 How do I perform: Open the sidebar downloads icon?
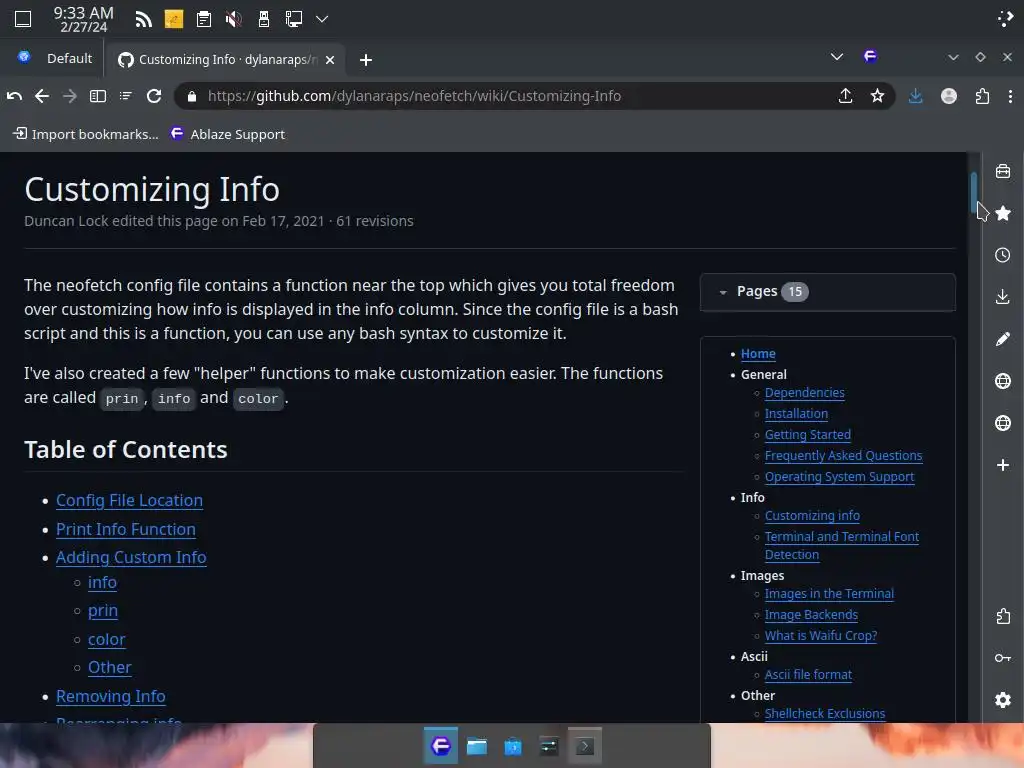tap(1003, 296)
